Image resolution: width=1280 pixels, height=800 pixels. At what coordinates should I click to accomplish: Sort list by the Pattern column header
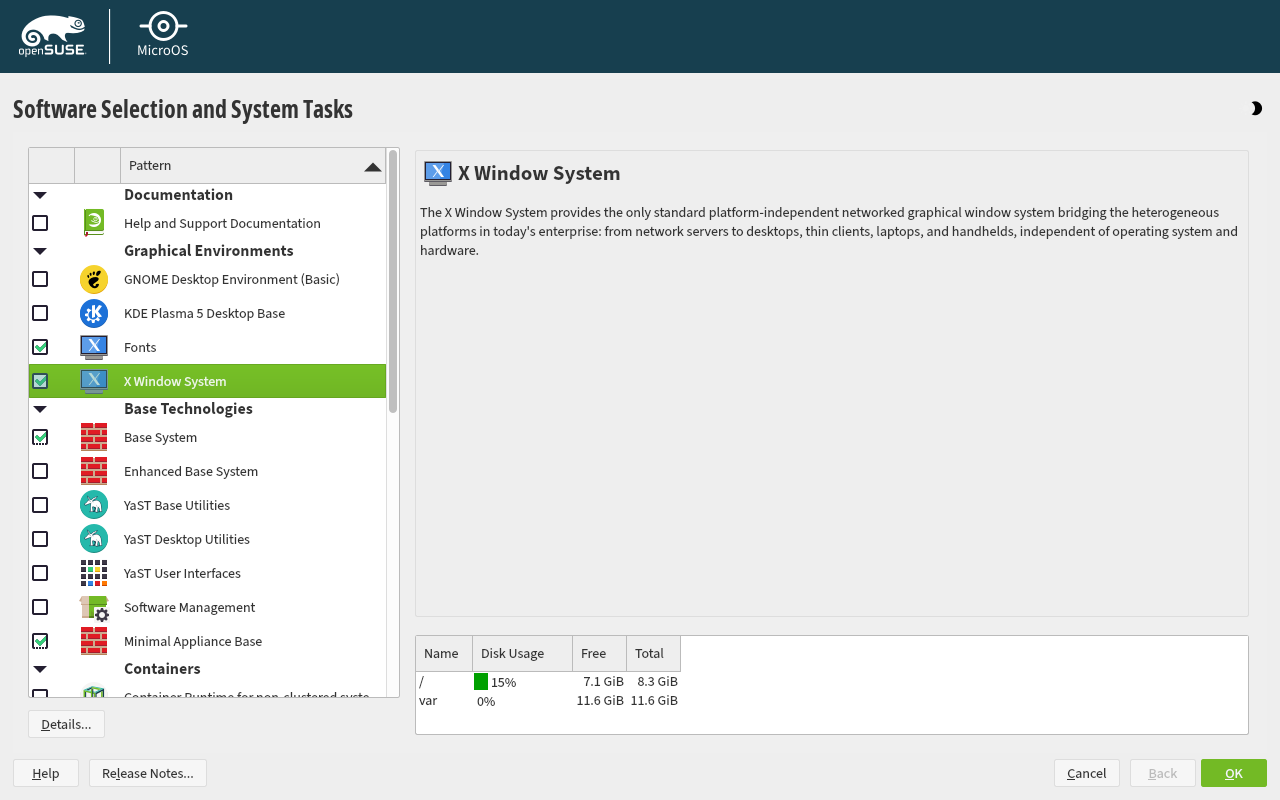(253, 165)
